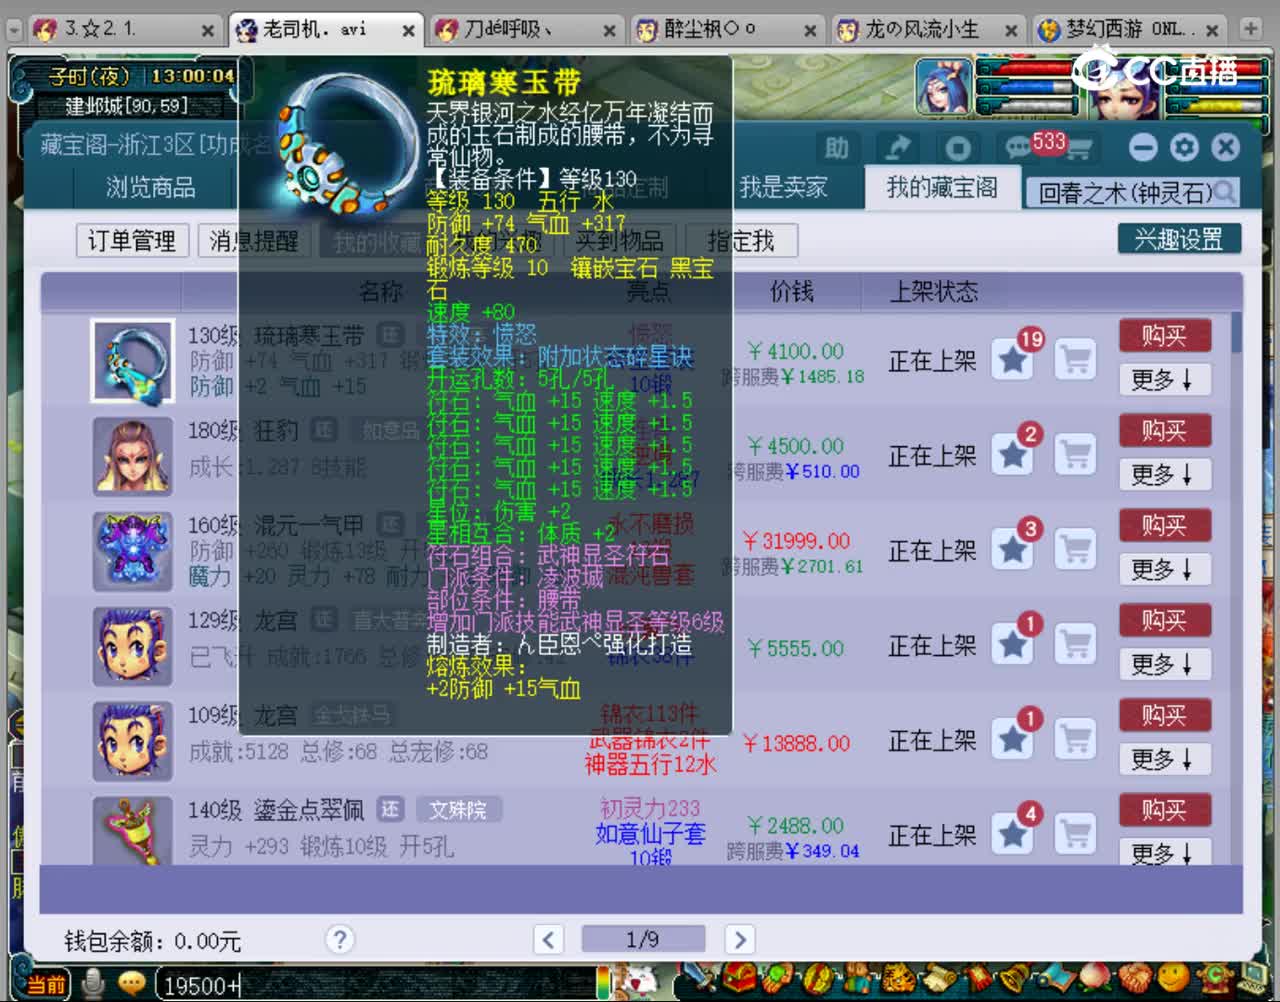Screen dimensions: 1280x1002
Task: Expand 更多 options for ¥5555.00 listing
Action: point(1164,664)
